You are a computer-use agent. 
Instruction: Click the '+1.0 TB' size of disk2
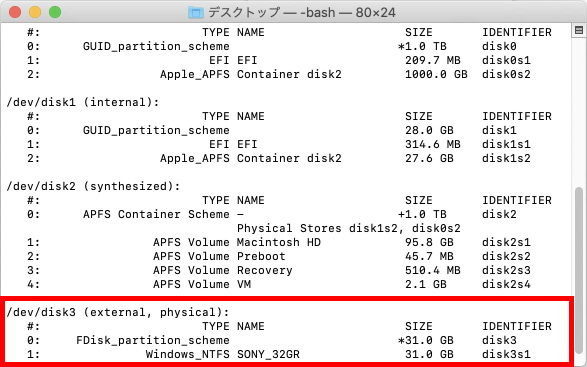(423, 214)
